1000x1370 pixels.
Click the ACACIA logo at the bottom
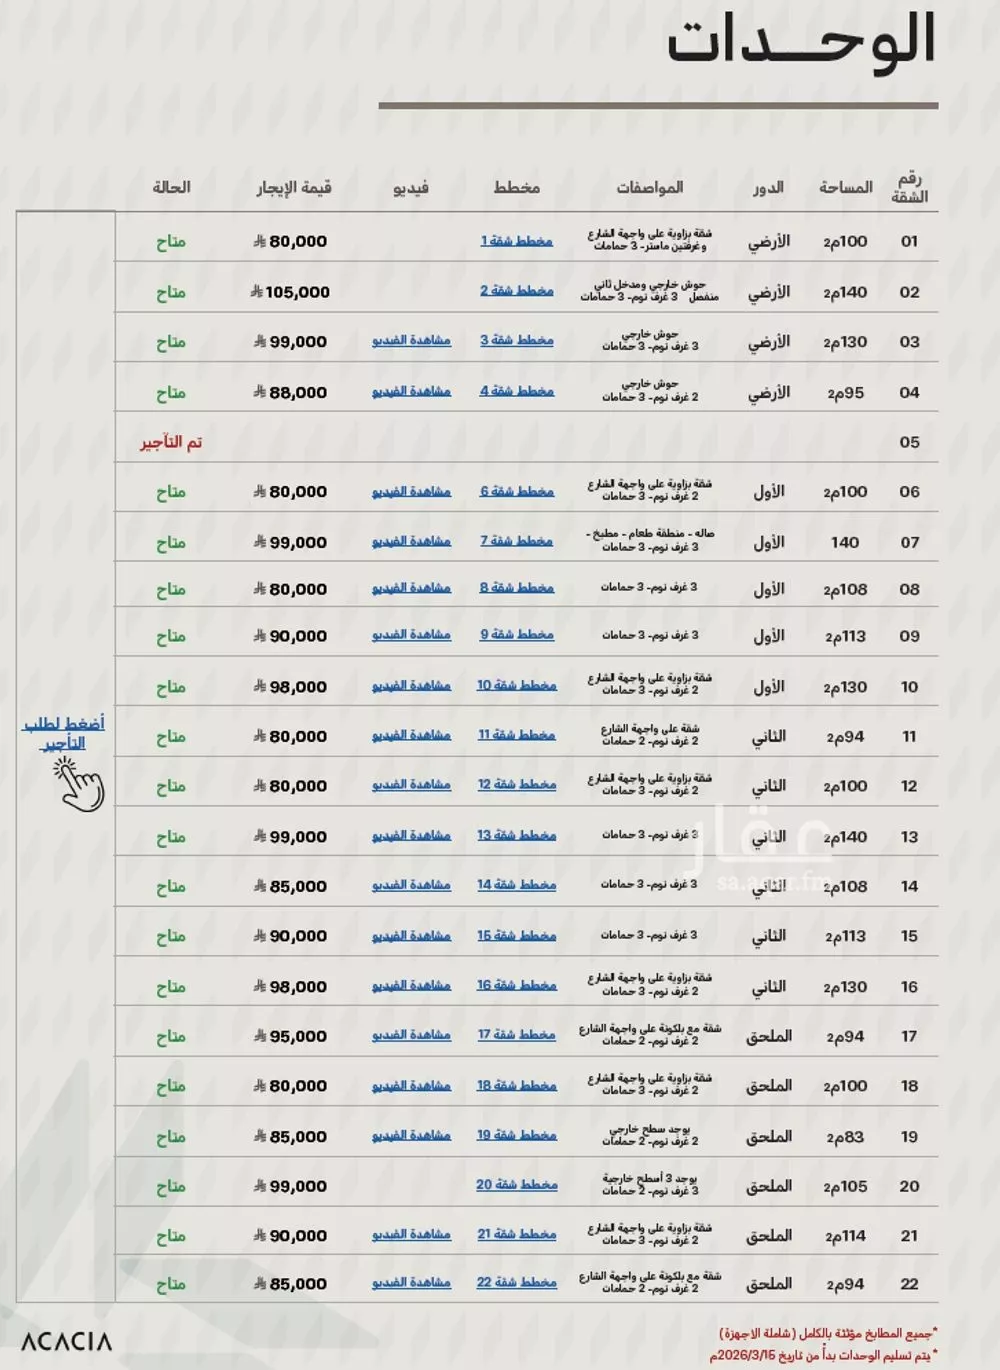click(x=67, y=1342)
